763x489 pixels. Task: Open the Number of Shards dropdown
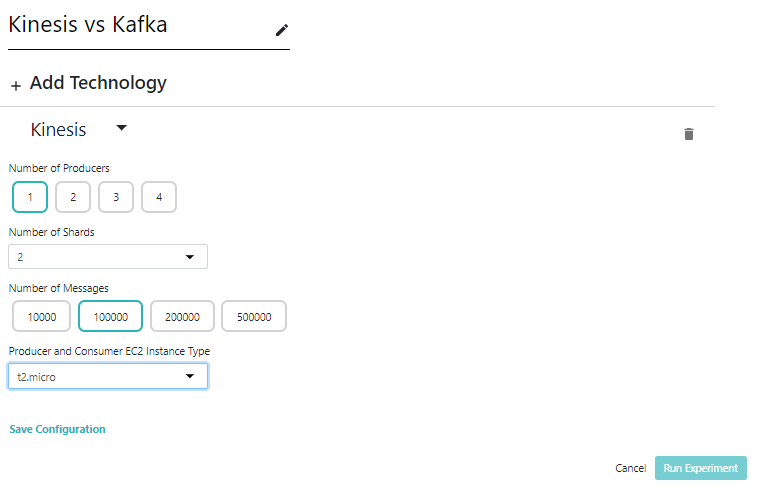[x=108, y=257]
